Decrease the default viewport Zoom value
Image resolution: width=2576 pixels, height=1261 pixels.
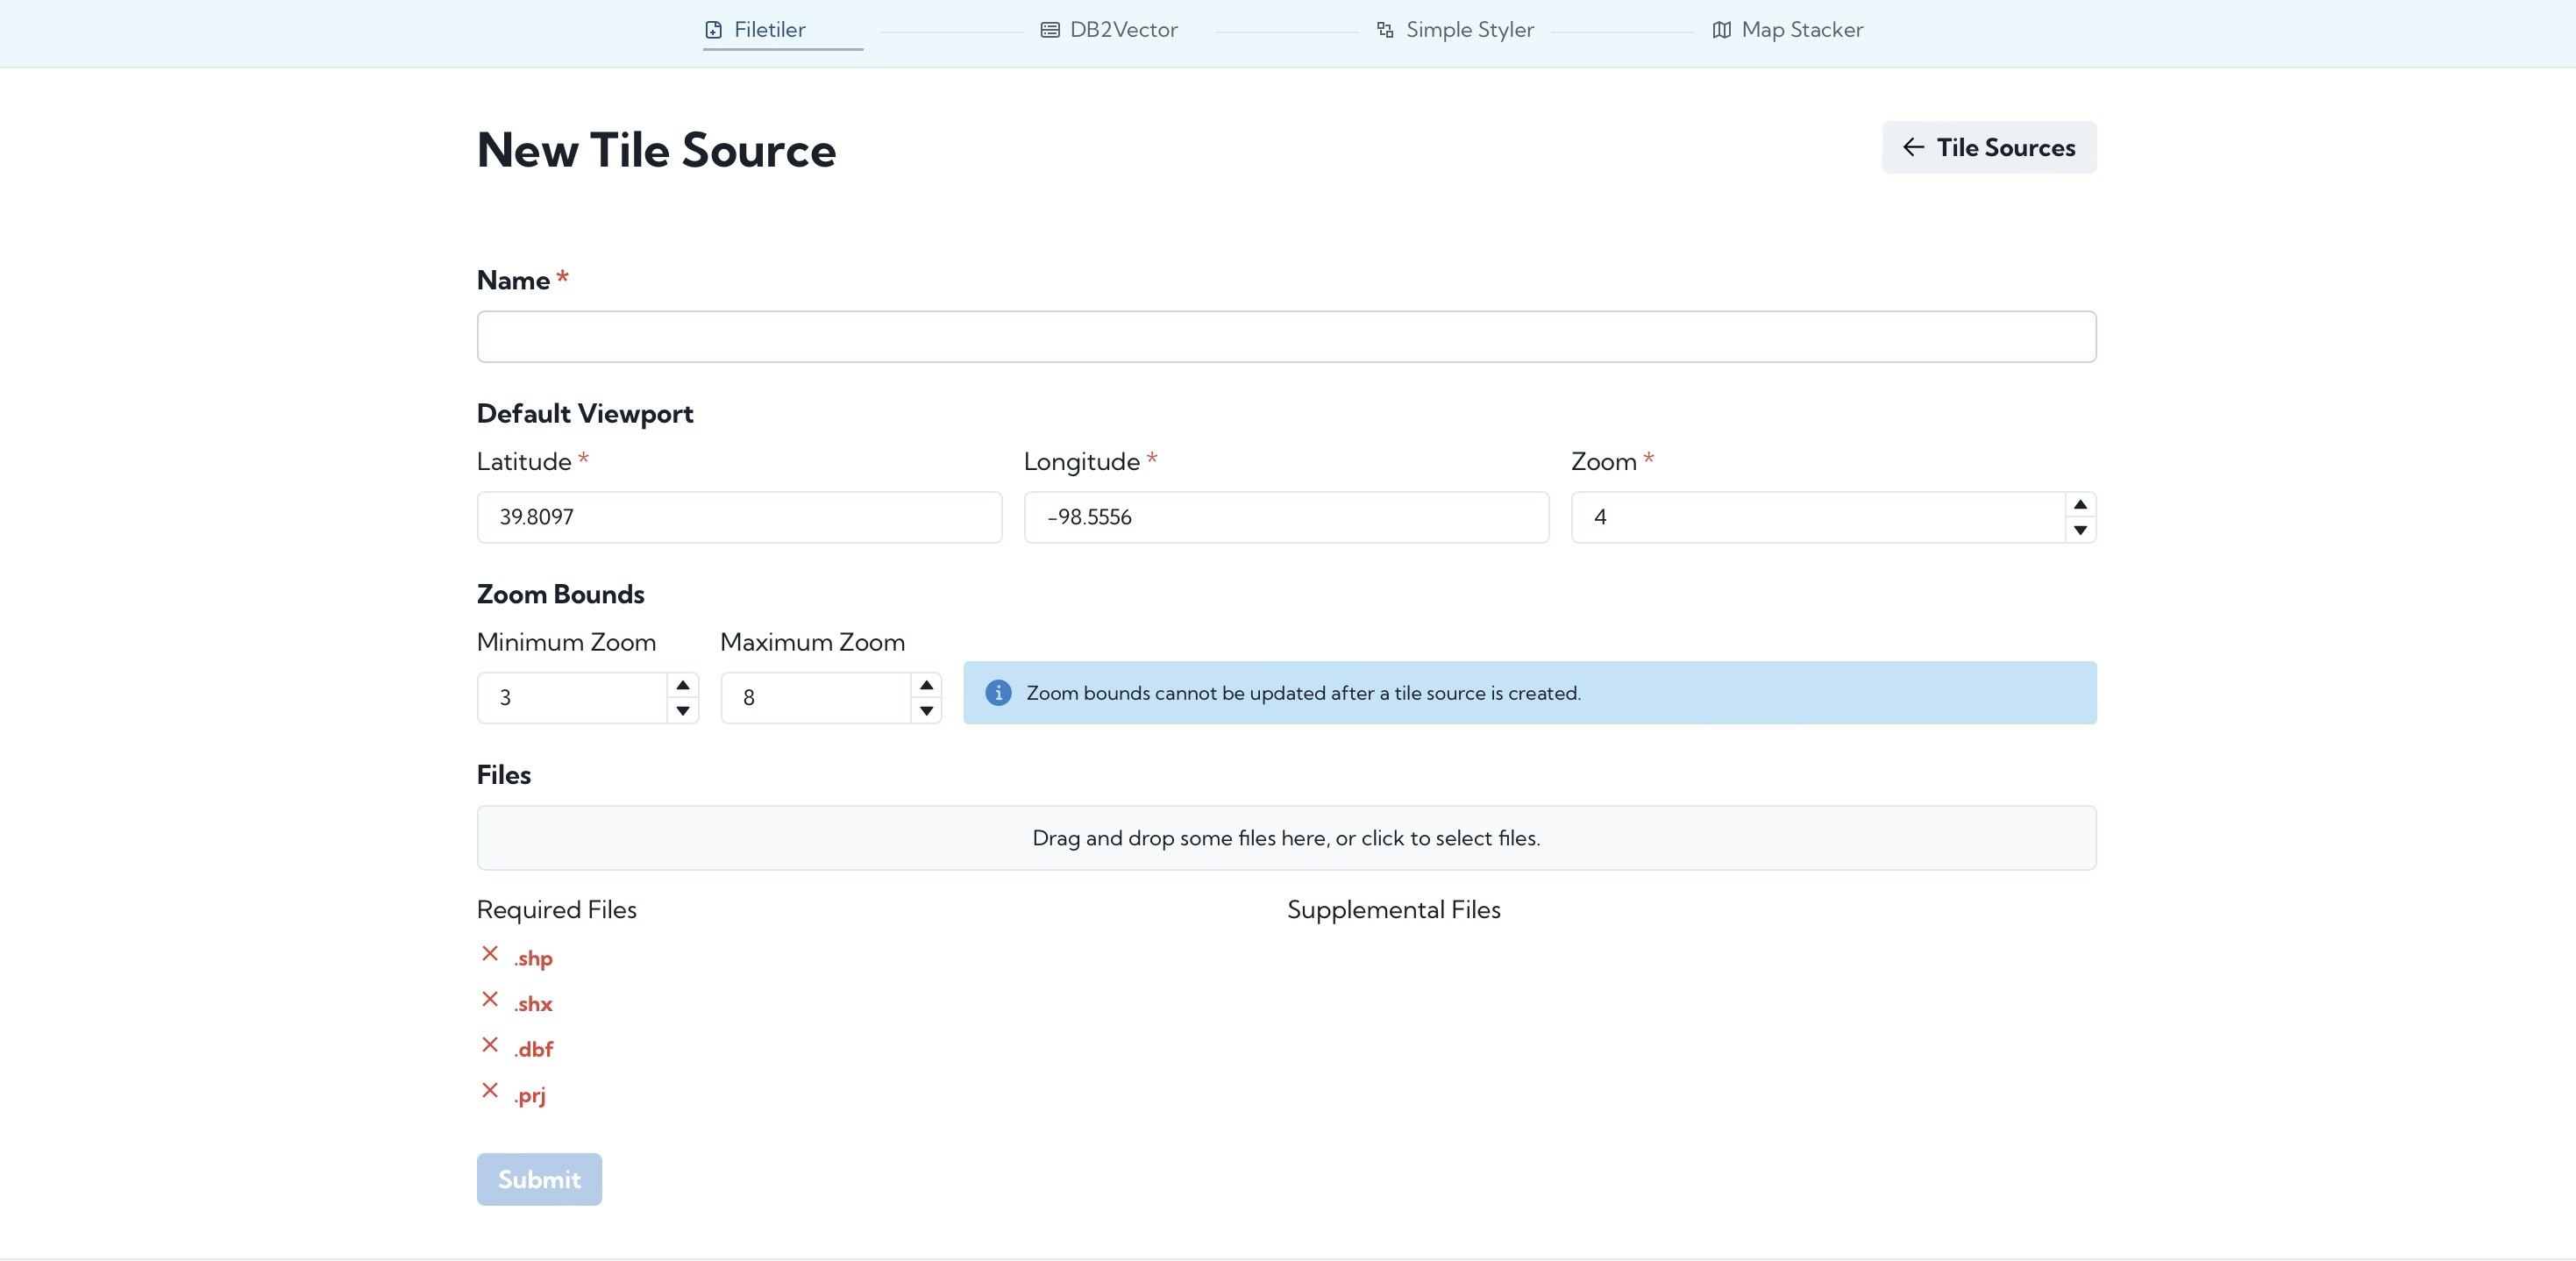click(x=2080, y=530)
